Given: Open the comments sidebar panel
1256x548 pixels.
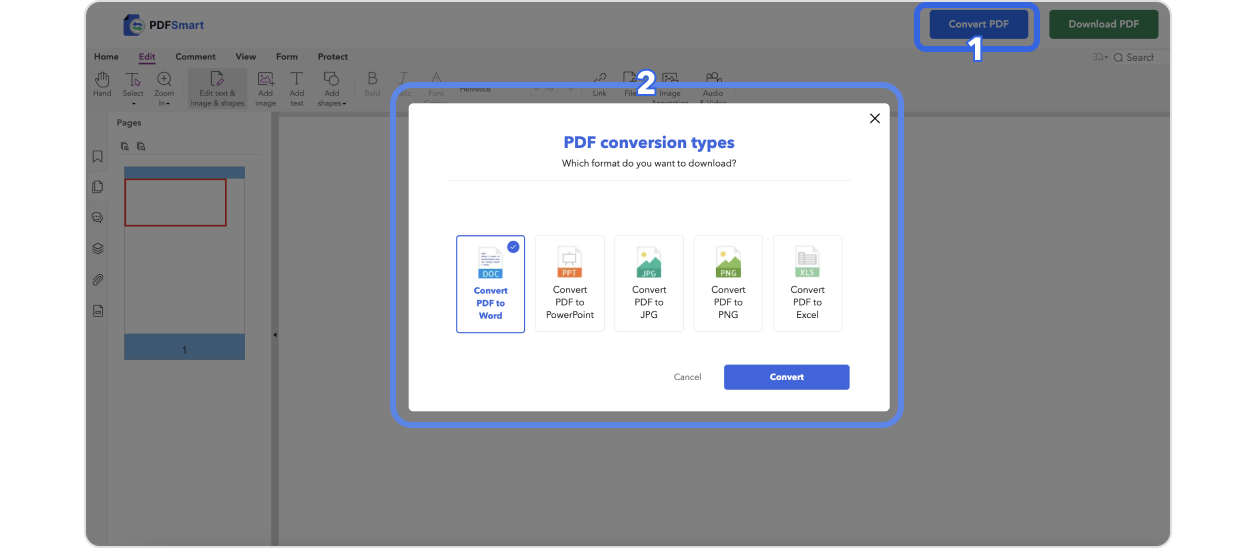Looking at the screenshot, I should [98, 217].
